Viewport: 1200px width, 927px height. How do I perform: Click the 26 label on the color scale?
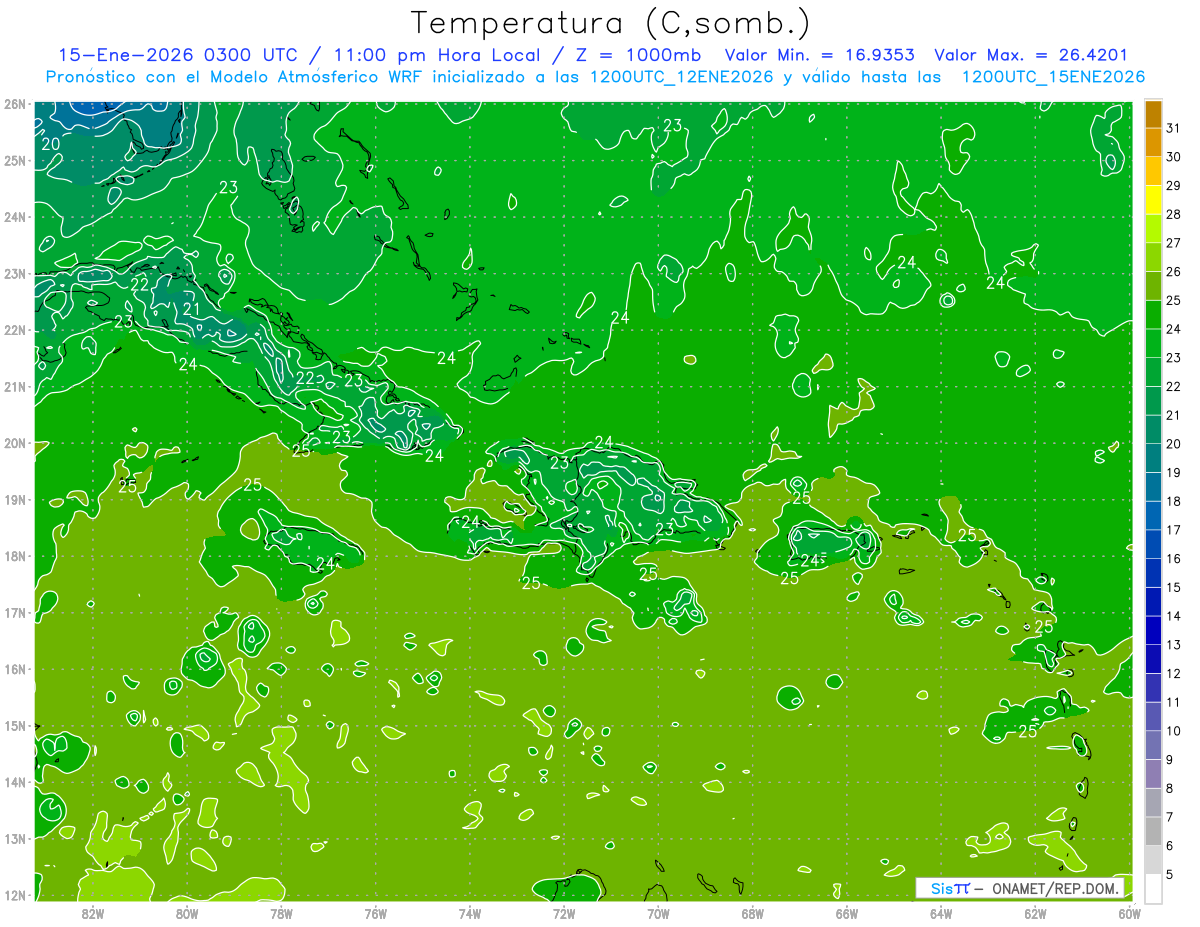pos(1173,271)
